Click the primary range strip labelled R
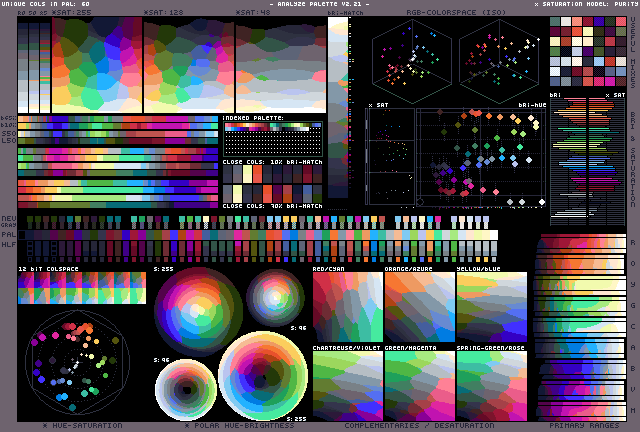 (x=580, y=243)
